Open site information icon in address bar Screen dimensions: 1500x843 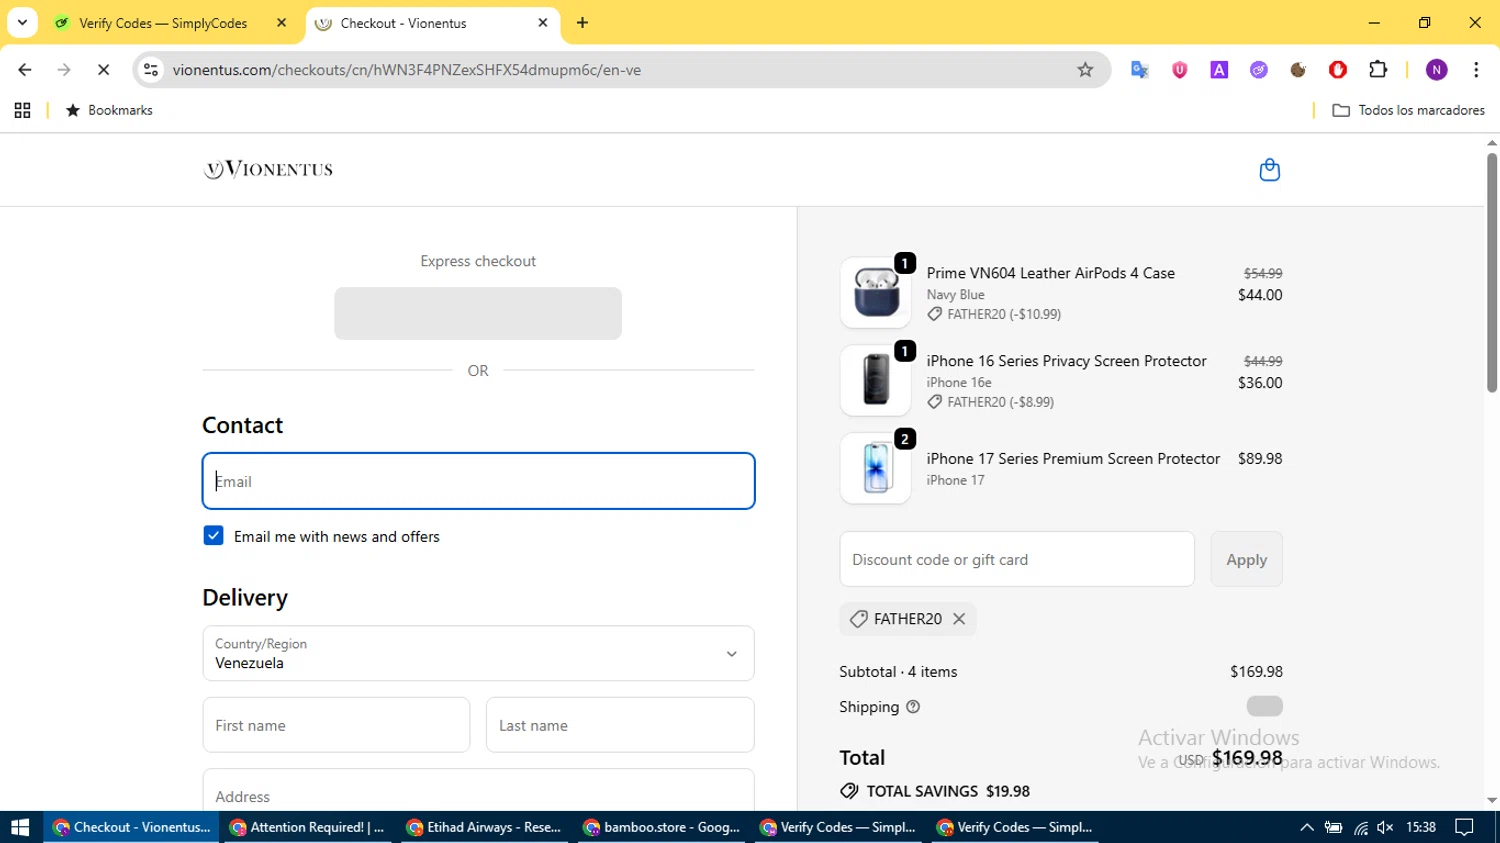[151, 70]
